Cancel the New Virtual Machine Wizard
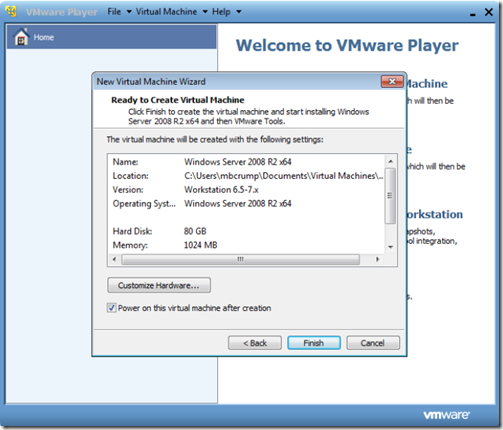503x430 pixels. point(373,343)
